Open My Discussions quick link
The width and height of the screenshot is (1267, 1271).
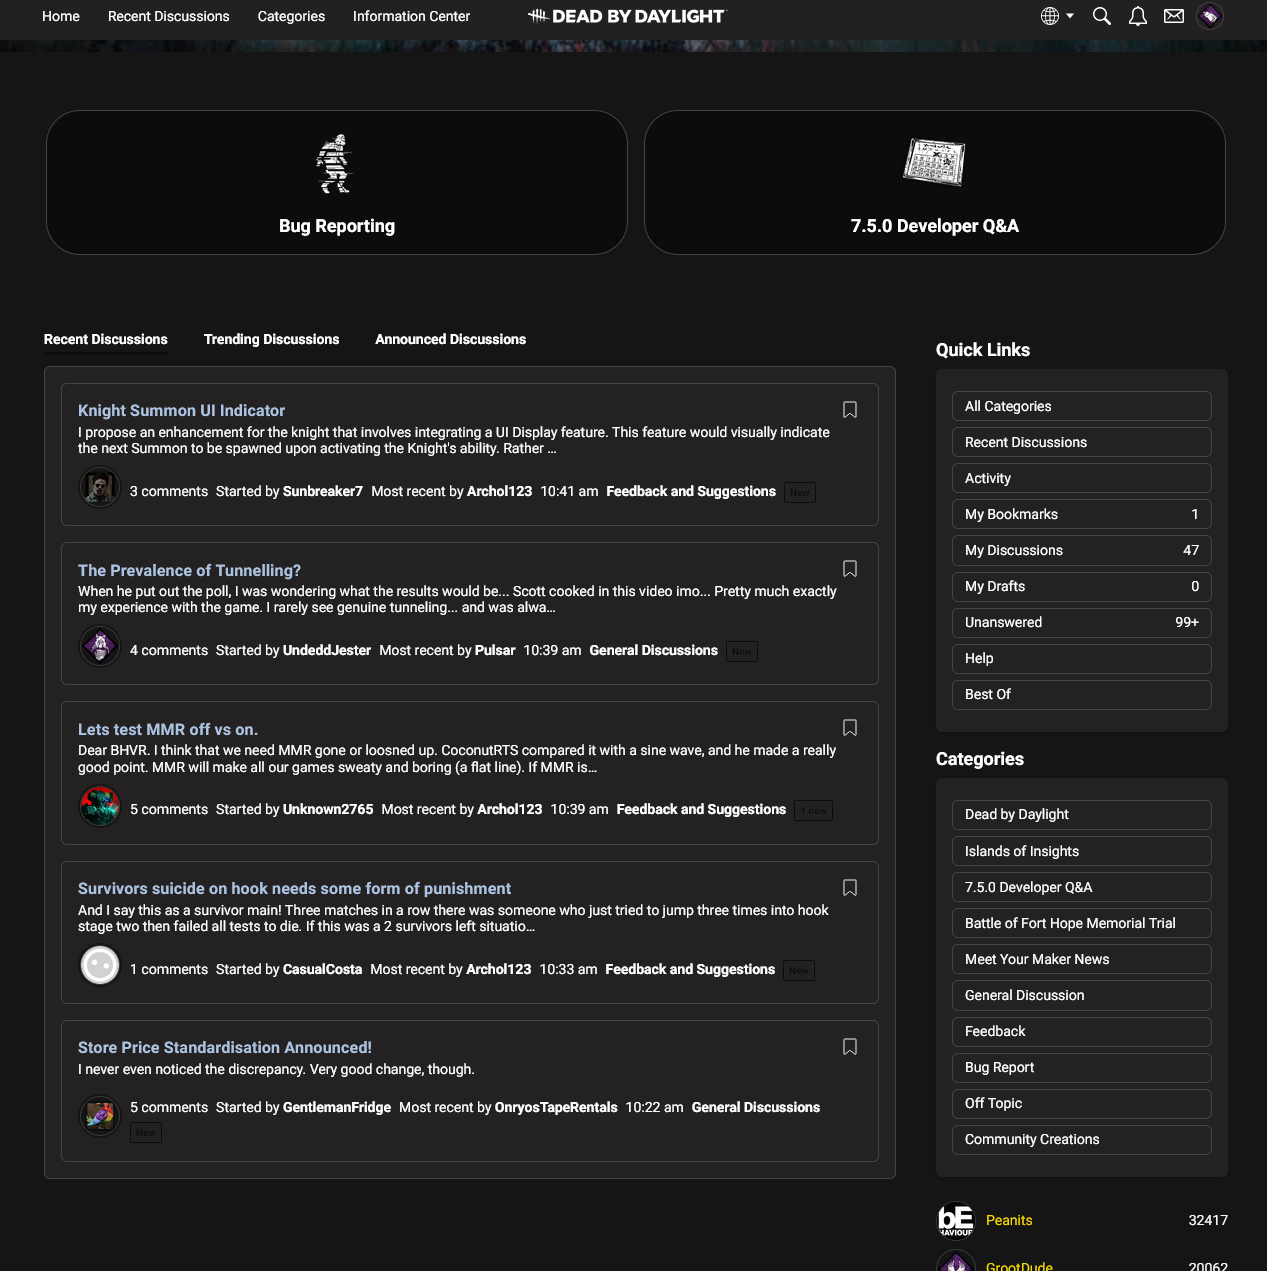click(1082, 550)
